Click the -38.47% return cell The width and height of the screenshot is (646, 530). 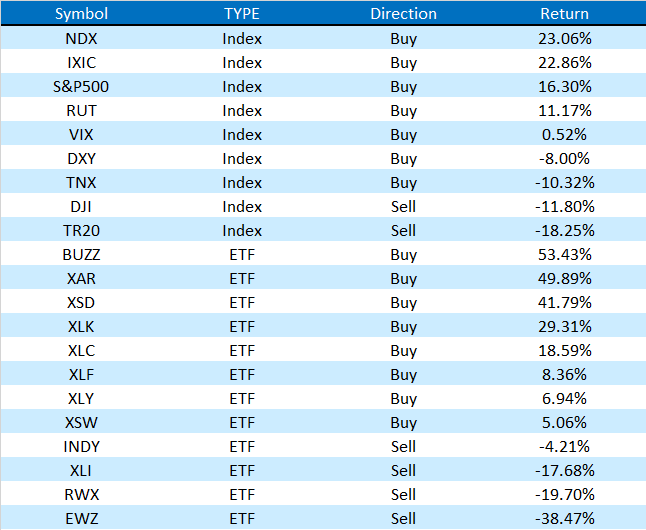pyautogui.click(x=564, y=518)
